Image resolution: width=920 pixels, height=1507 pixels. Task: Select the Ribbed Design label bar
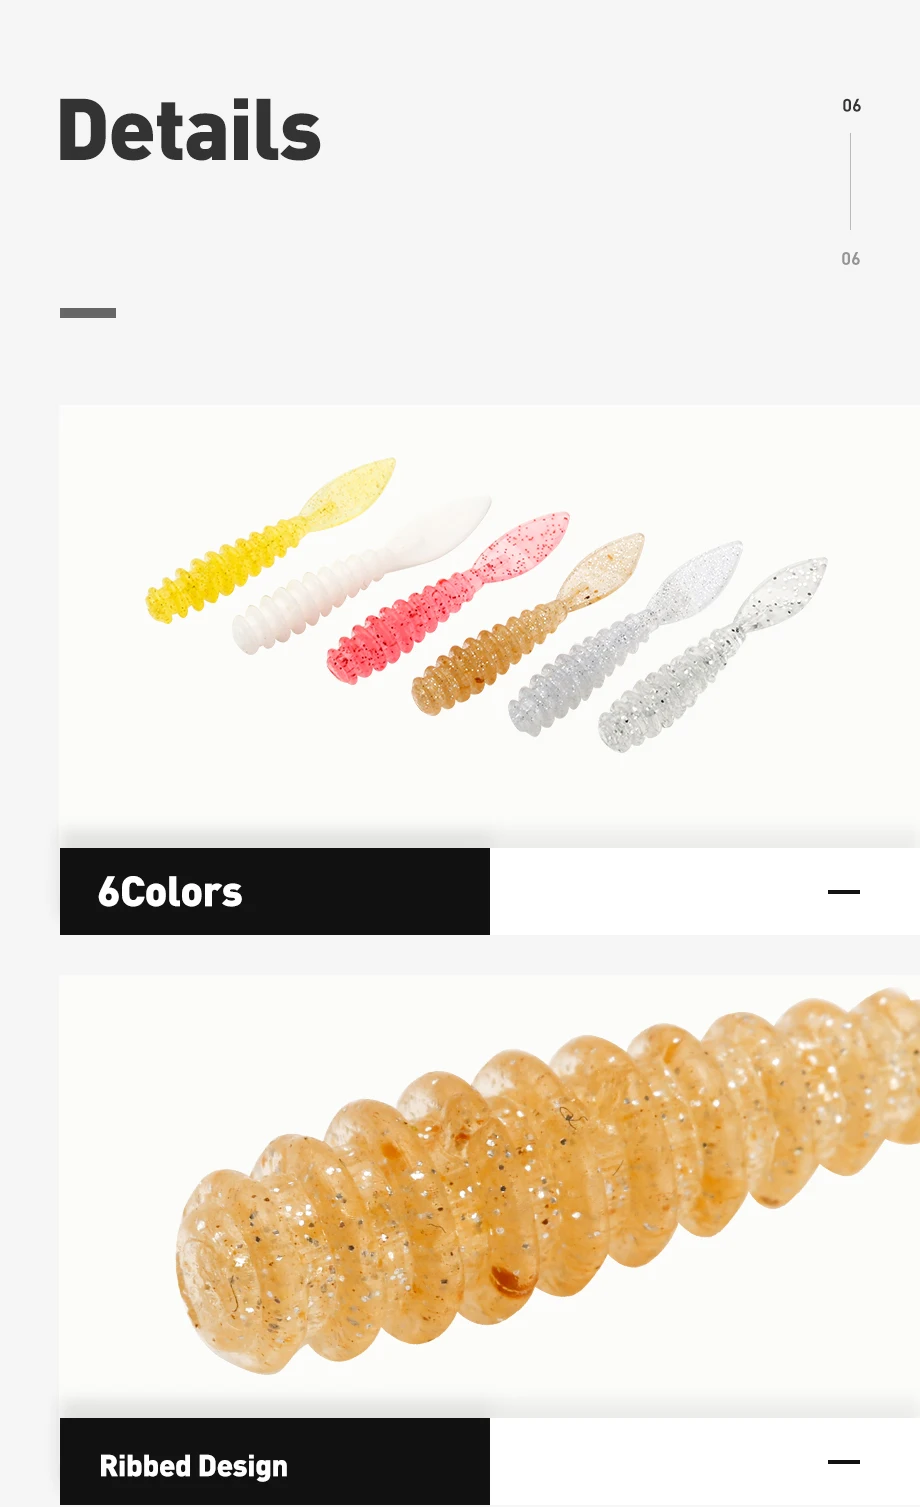pos(275,1462)
